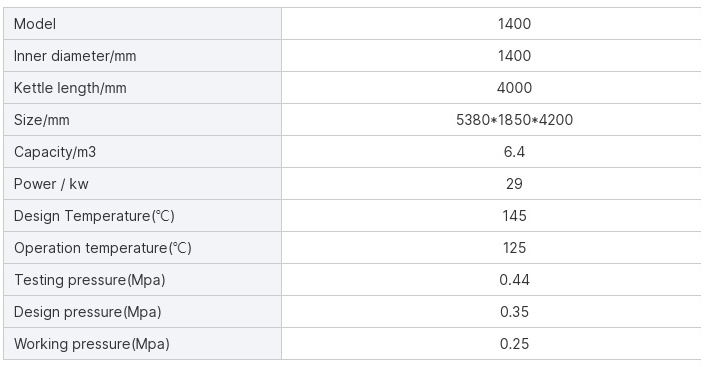Click the Kettle length/mm label

(70, 88)
